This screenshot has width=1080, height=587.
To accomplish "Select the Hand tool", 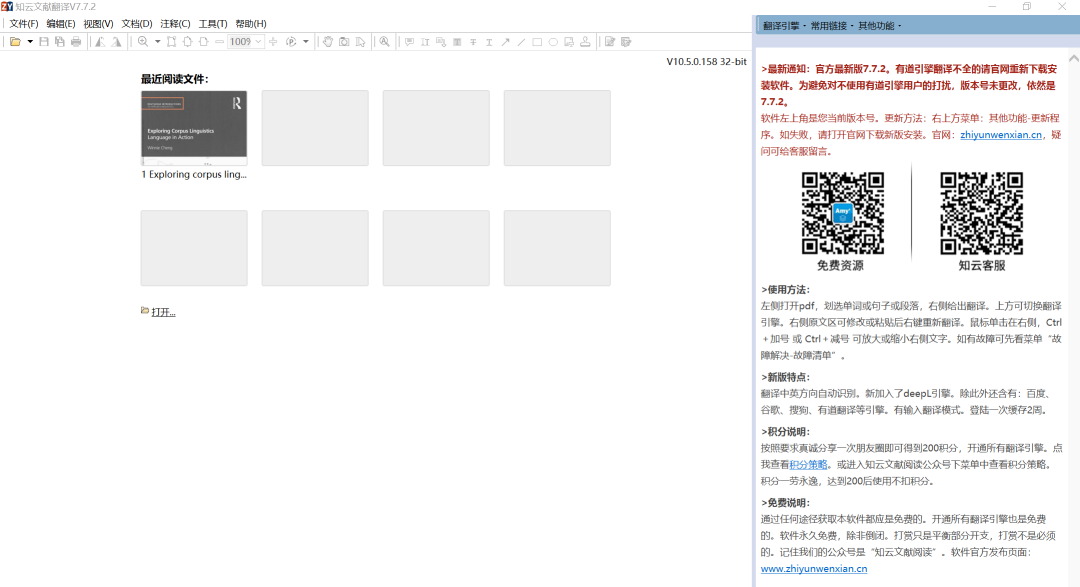I will pos(328,42).
